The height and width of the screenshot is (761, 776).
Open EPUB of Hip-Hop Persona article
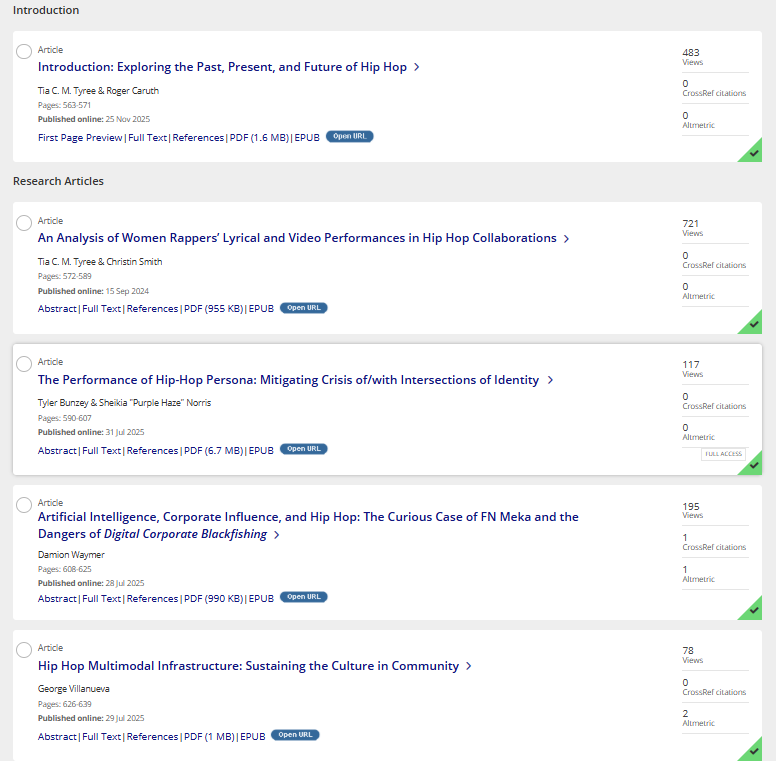tap(261, 451)
